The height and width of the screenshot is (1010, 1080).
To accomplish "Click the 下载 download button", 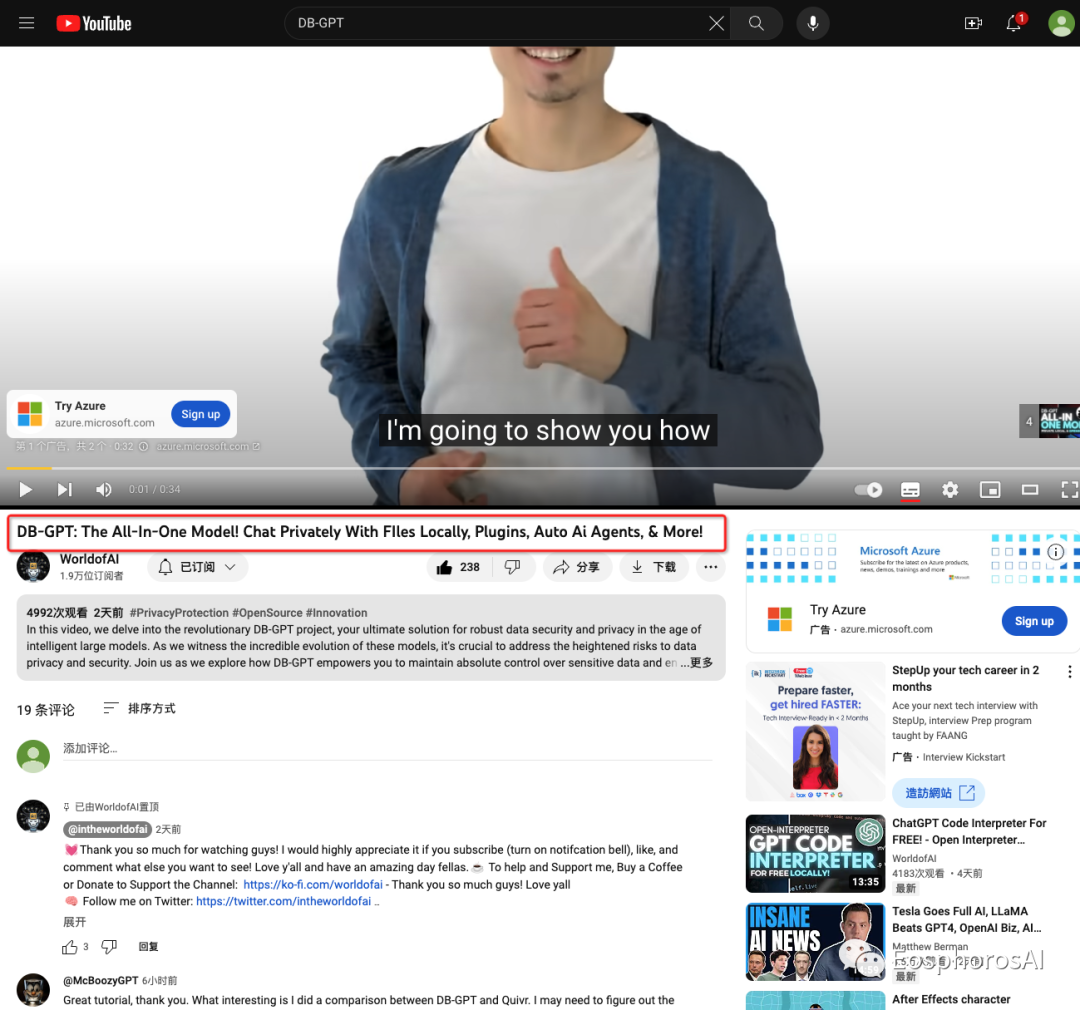I will coord(654,567).
